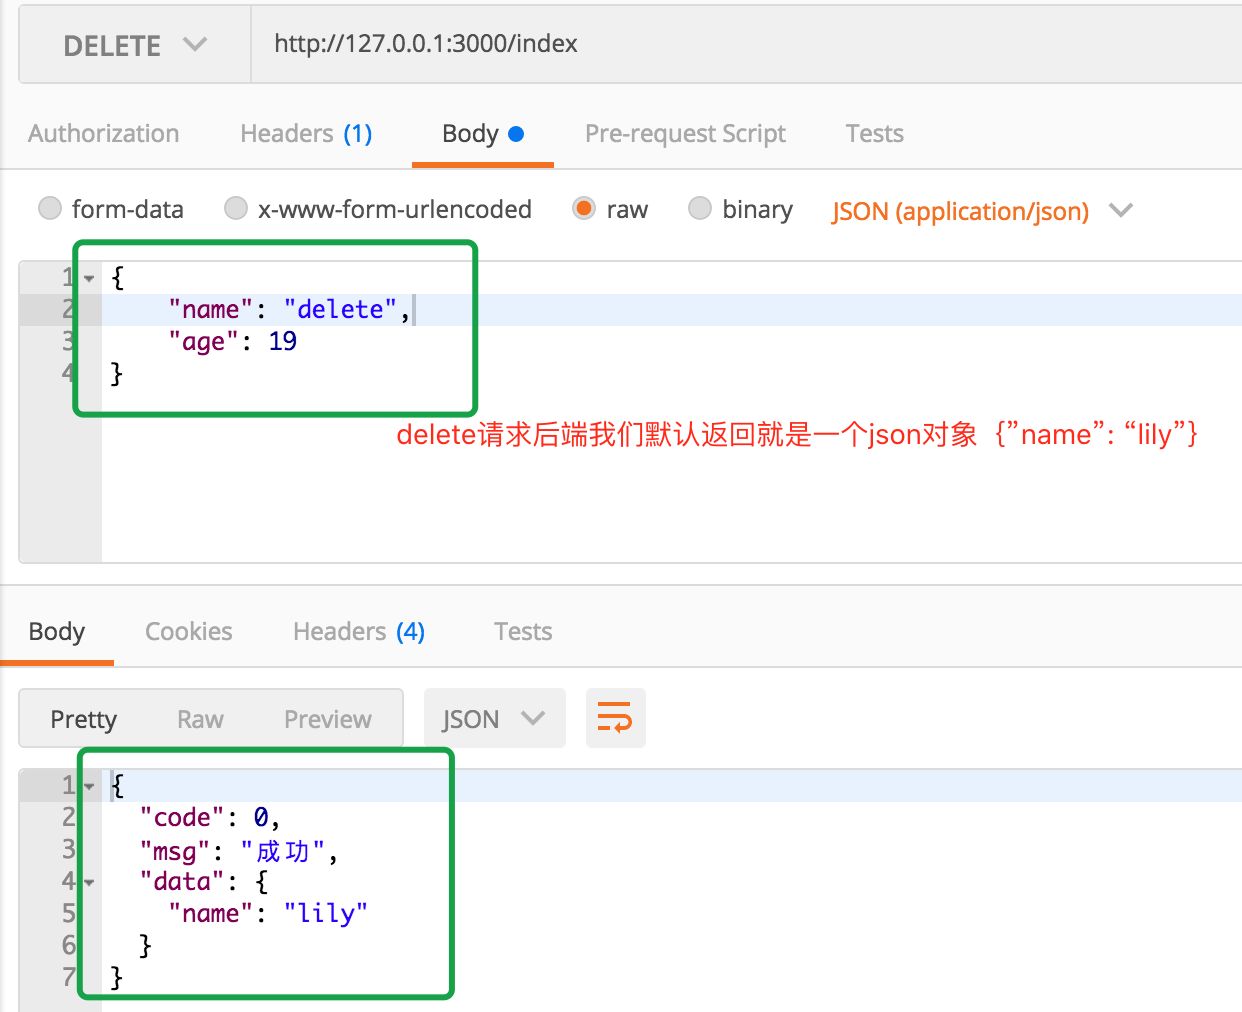Click the closing brace on response line 7
This screenshot has width=1242, height=1012.
[x=116, y=978]
